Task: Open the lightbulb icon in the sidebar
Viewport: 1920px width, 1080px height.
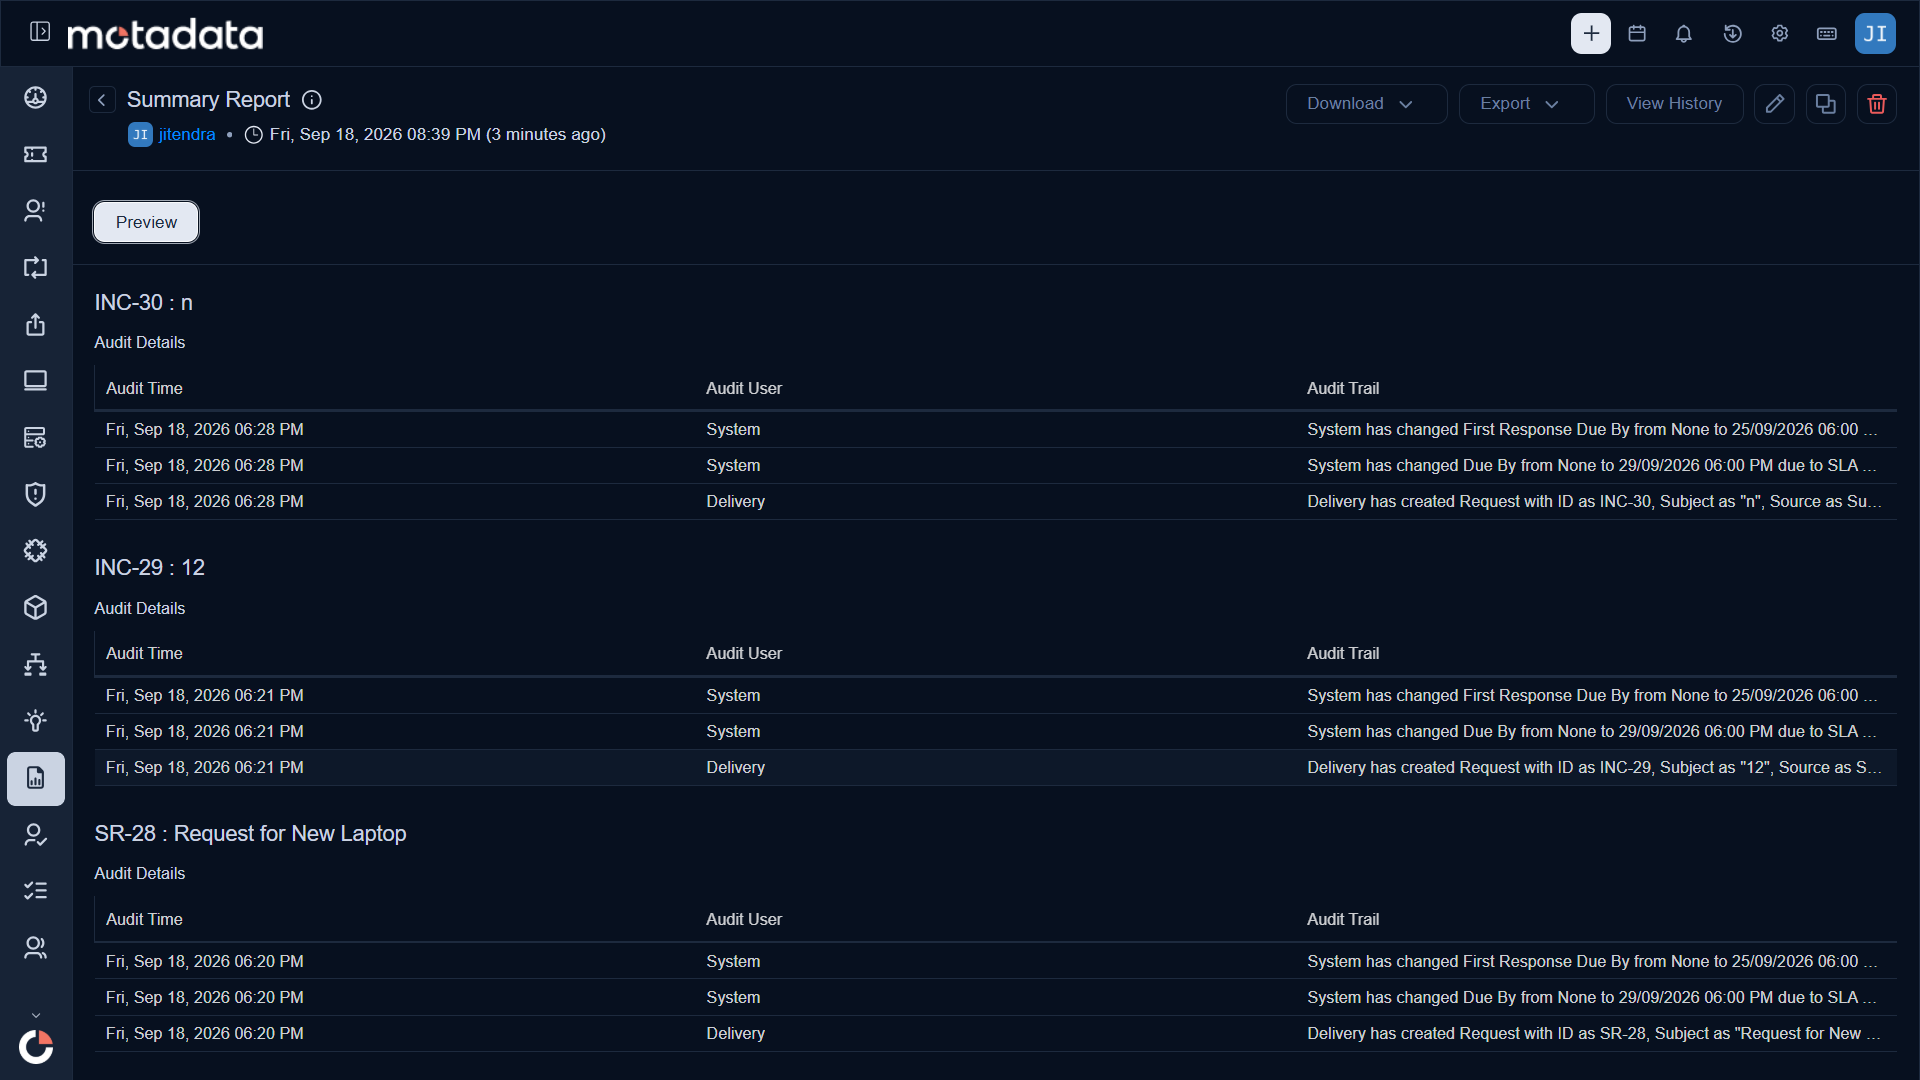Action: (x=36, y=721)
